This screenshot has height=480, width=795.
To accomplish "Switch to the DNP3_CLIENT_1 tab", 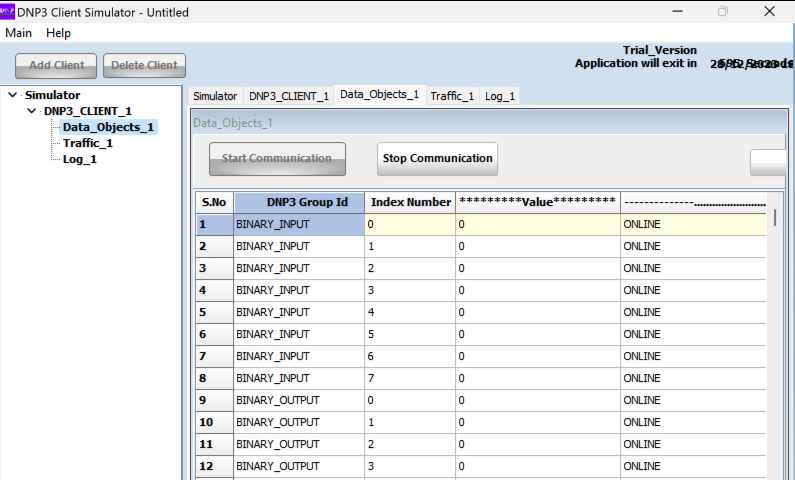I will 288,96.
